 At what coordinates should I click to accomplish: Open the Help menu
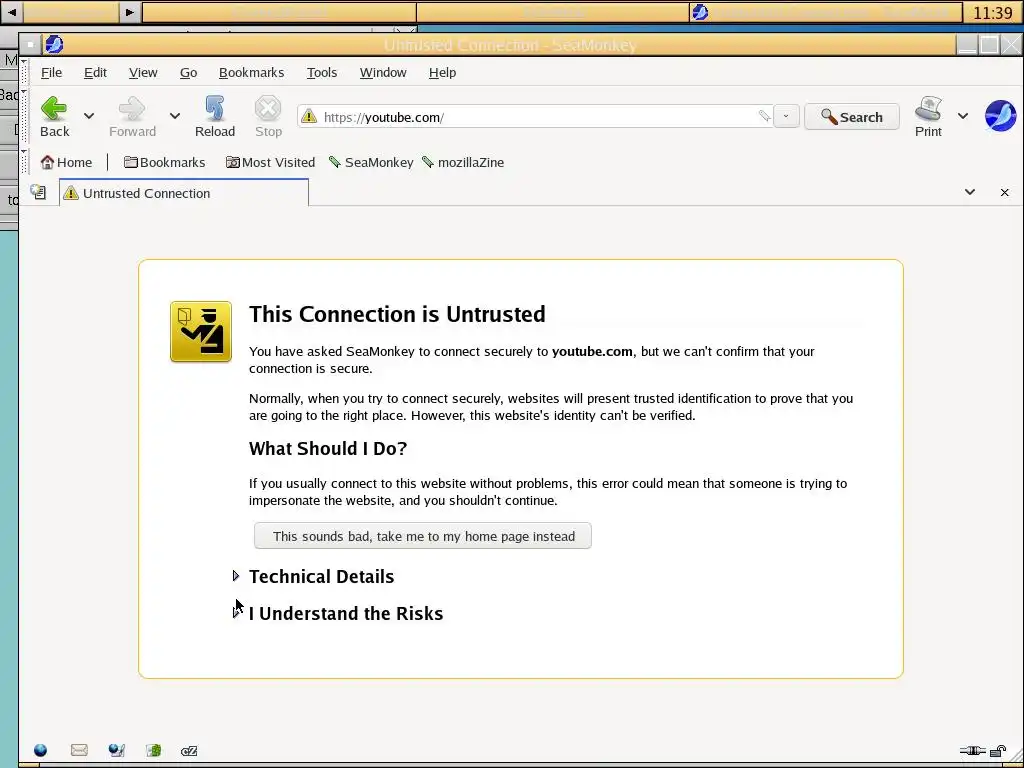click(442, 72)
